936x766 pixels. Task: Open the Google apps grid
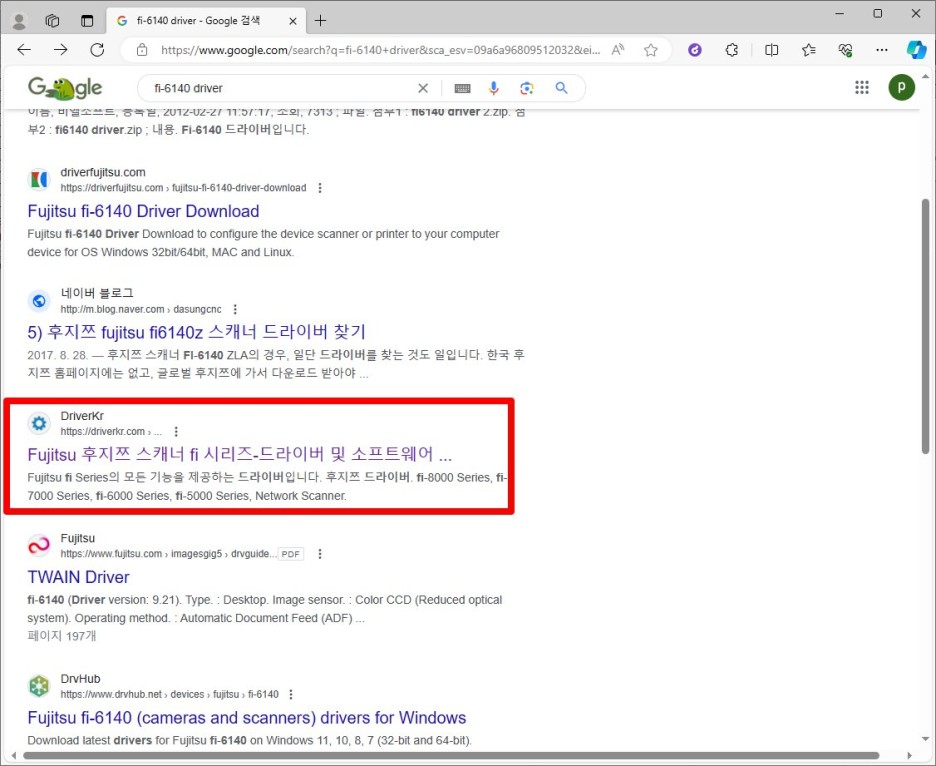tap(861, 88)
